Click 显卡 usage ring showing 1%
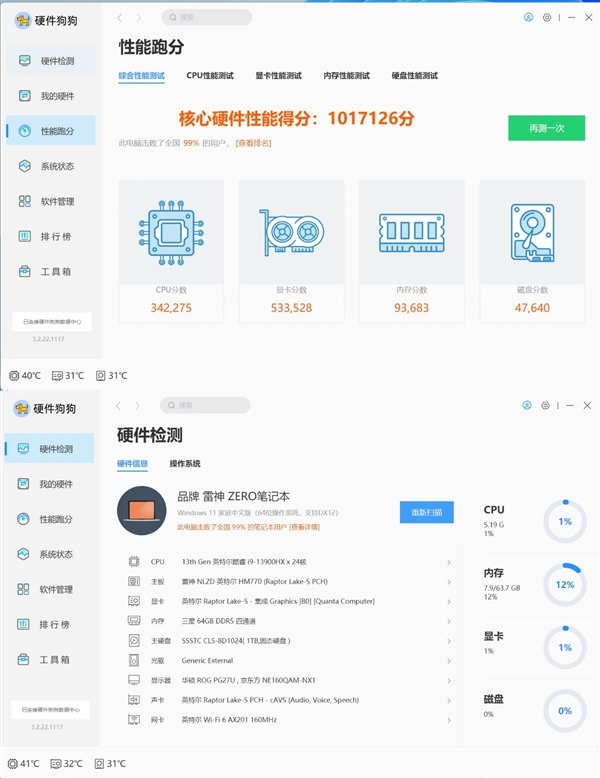The image size is (600, 779). click(565, 647)
